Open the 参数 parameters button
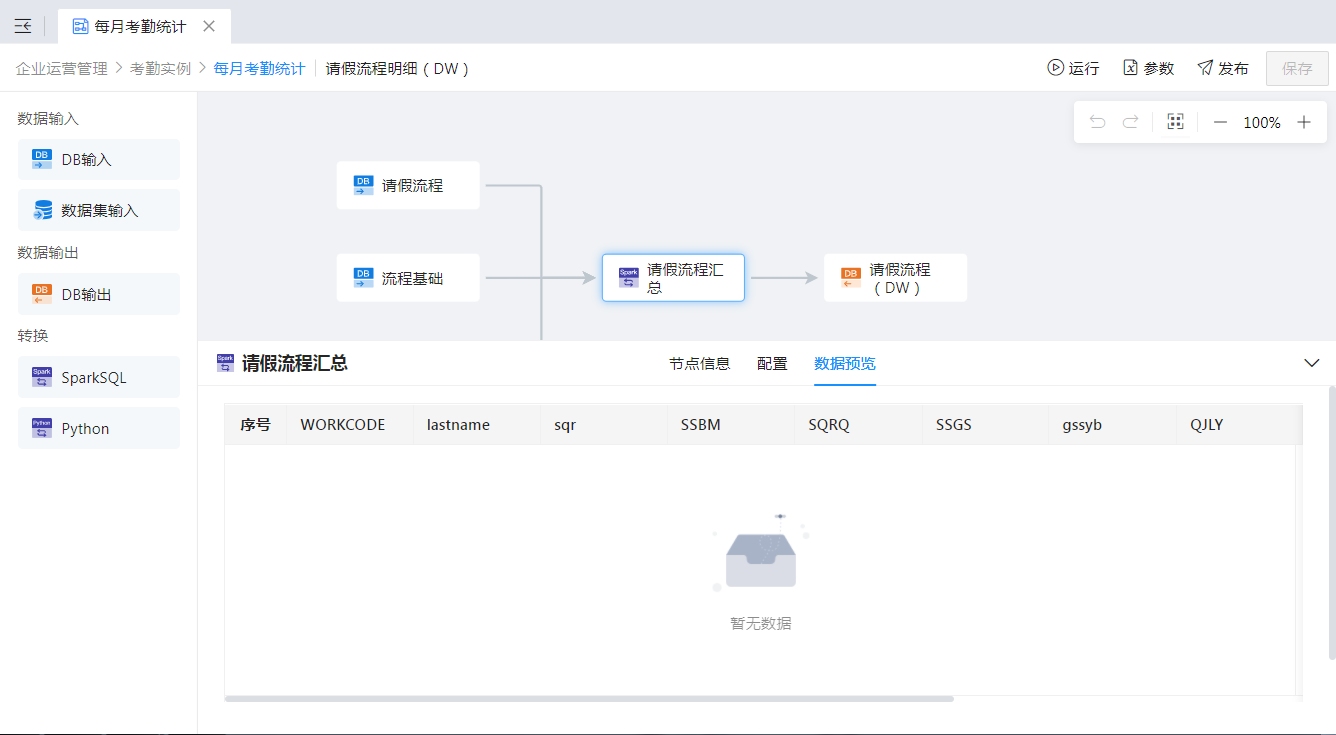 (x=1148, y=68)
